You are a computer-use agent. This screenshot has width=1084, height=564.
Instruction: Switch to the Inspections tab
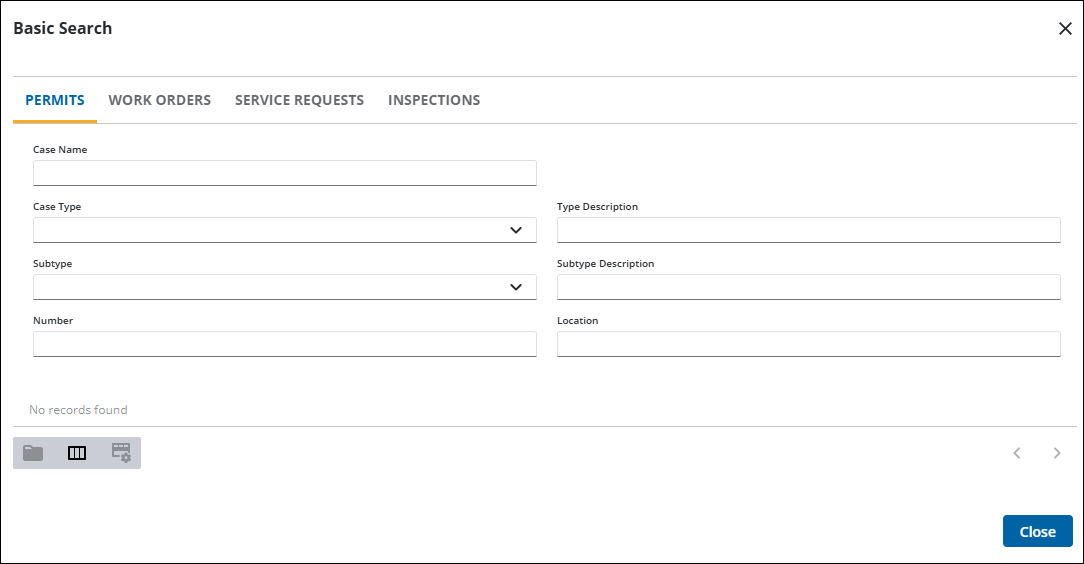click(434, 100)
